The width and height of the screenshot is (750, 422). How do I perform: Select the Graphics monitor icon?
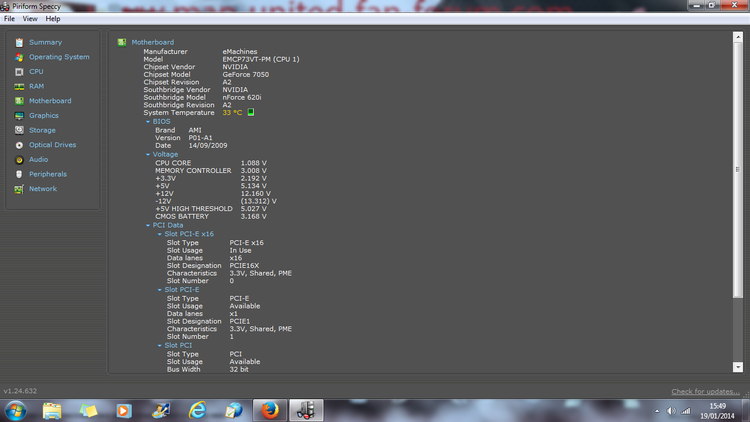point(19,115)
